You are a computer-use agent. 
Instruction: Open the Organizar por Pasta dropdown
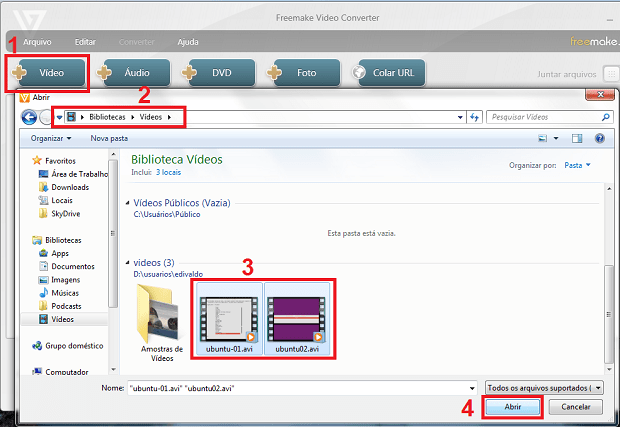(x=577, y=165)
